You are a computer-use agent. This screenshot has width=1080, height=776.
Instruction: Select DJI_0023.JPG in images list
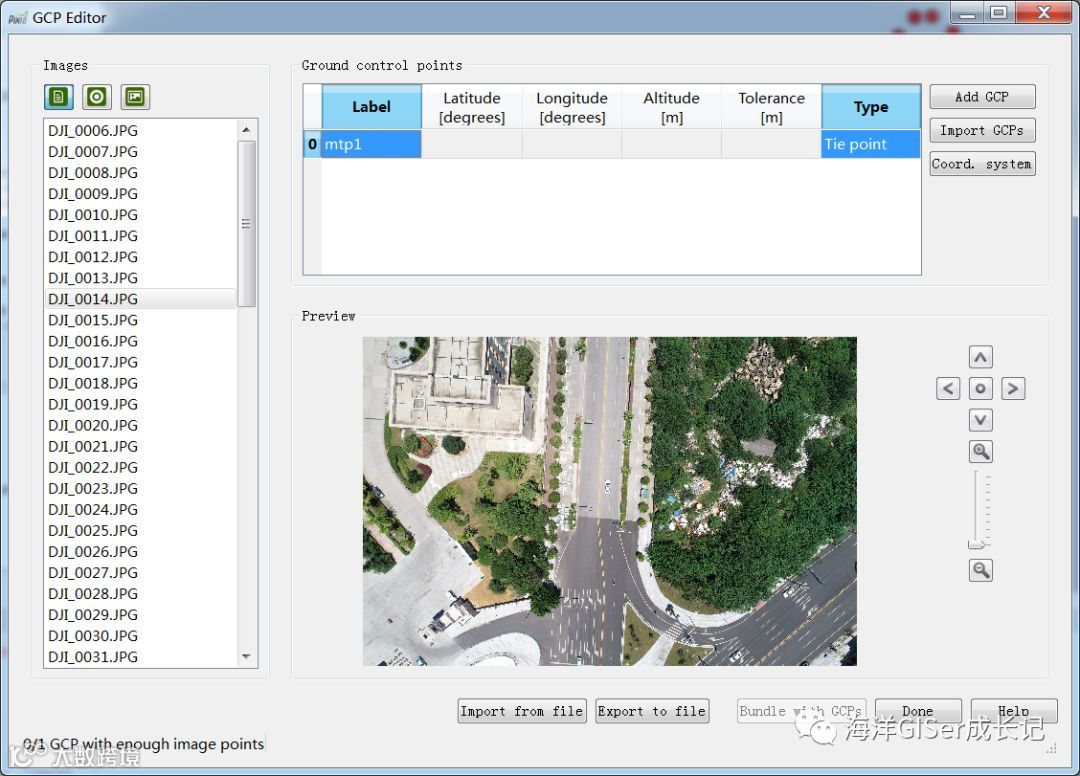tap(141, 488)
